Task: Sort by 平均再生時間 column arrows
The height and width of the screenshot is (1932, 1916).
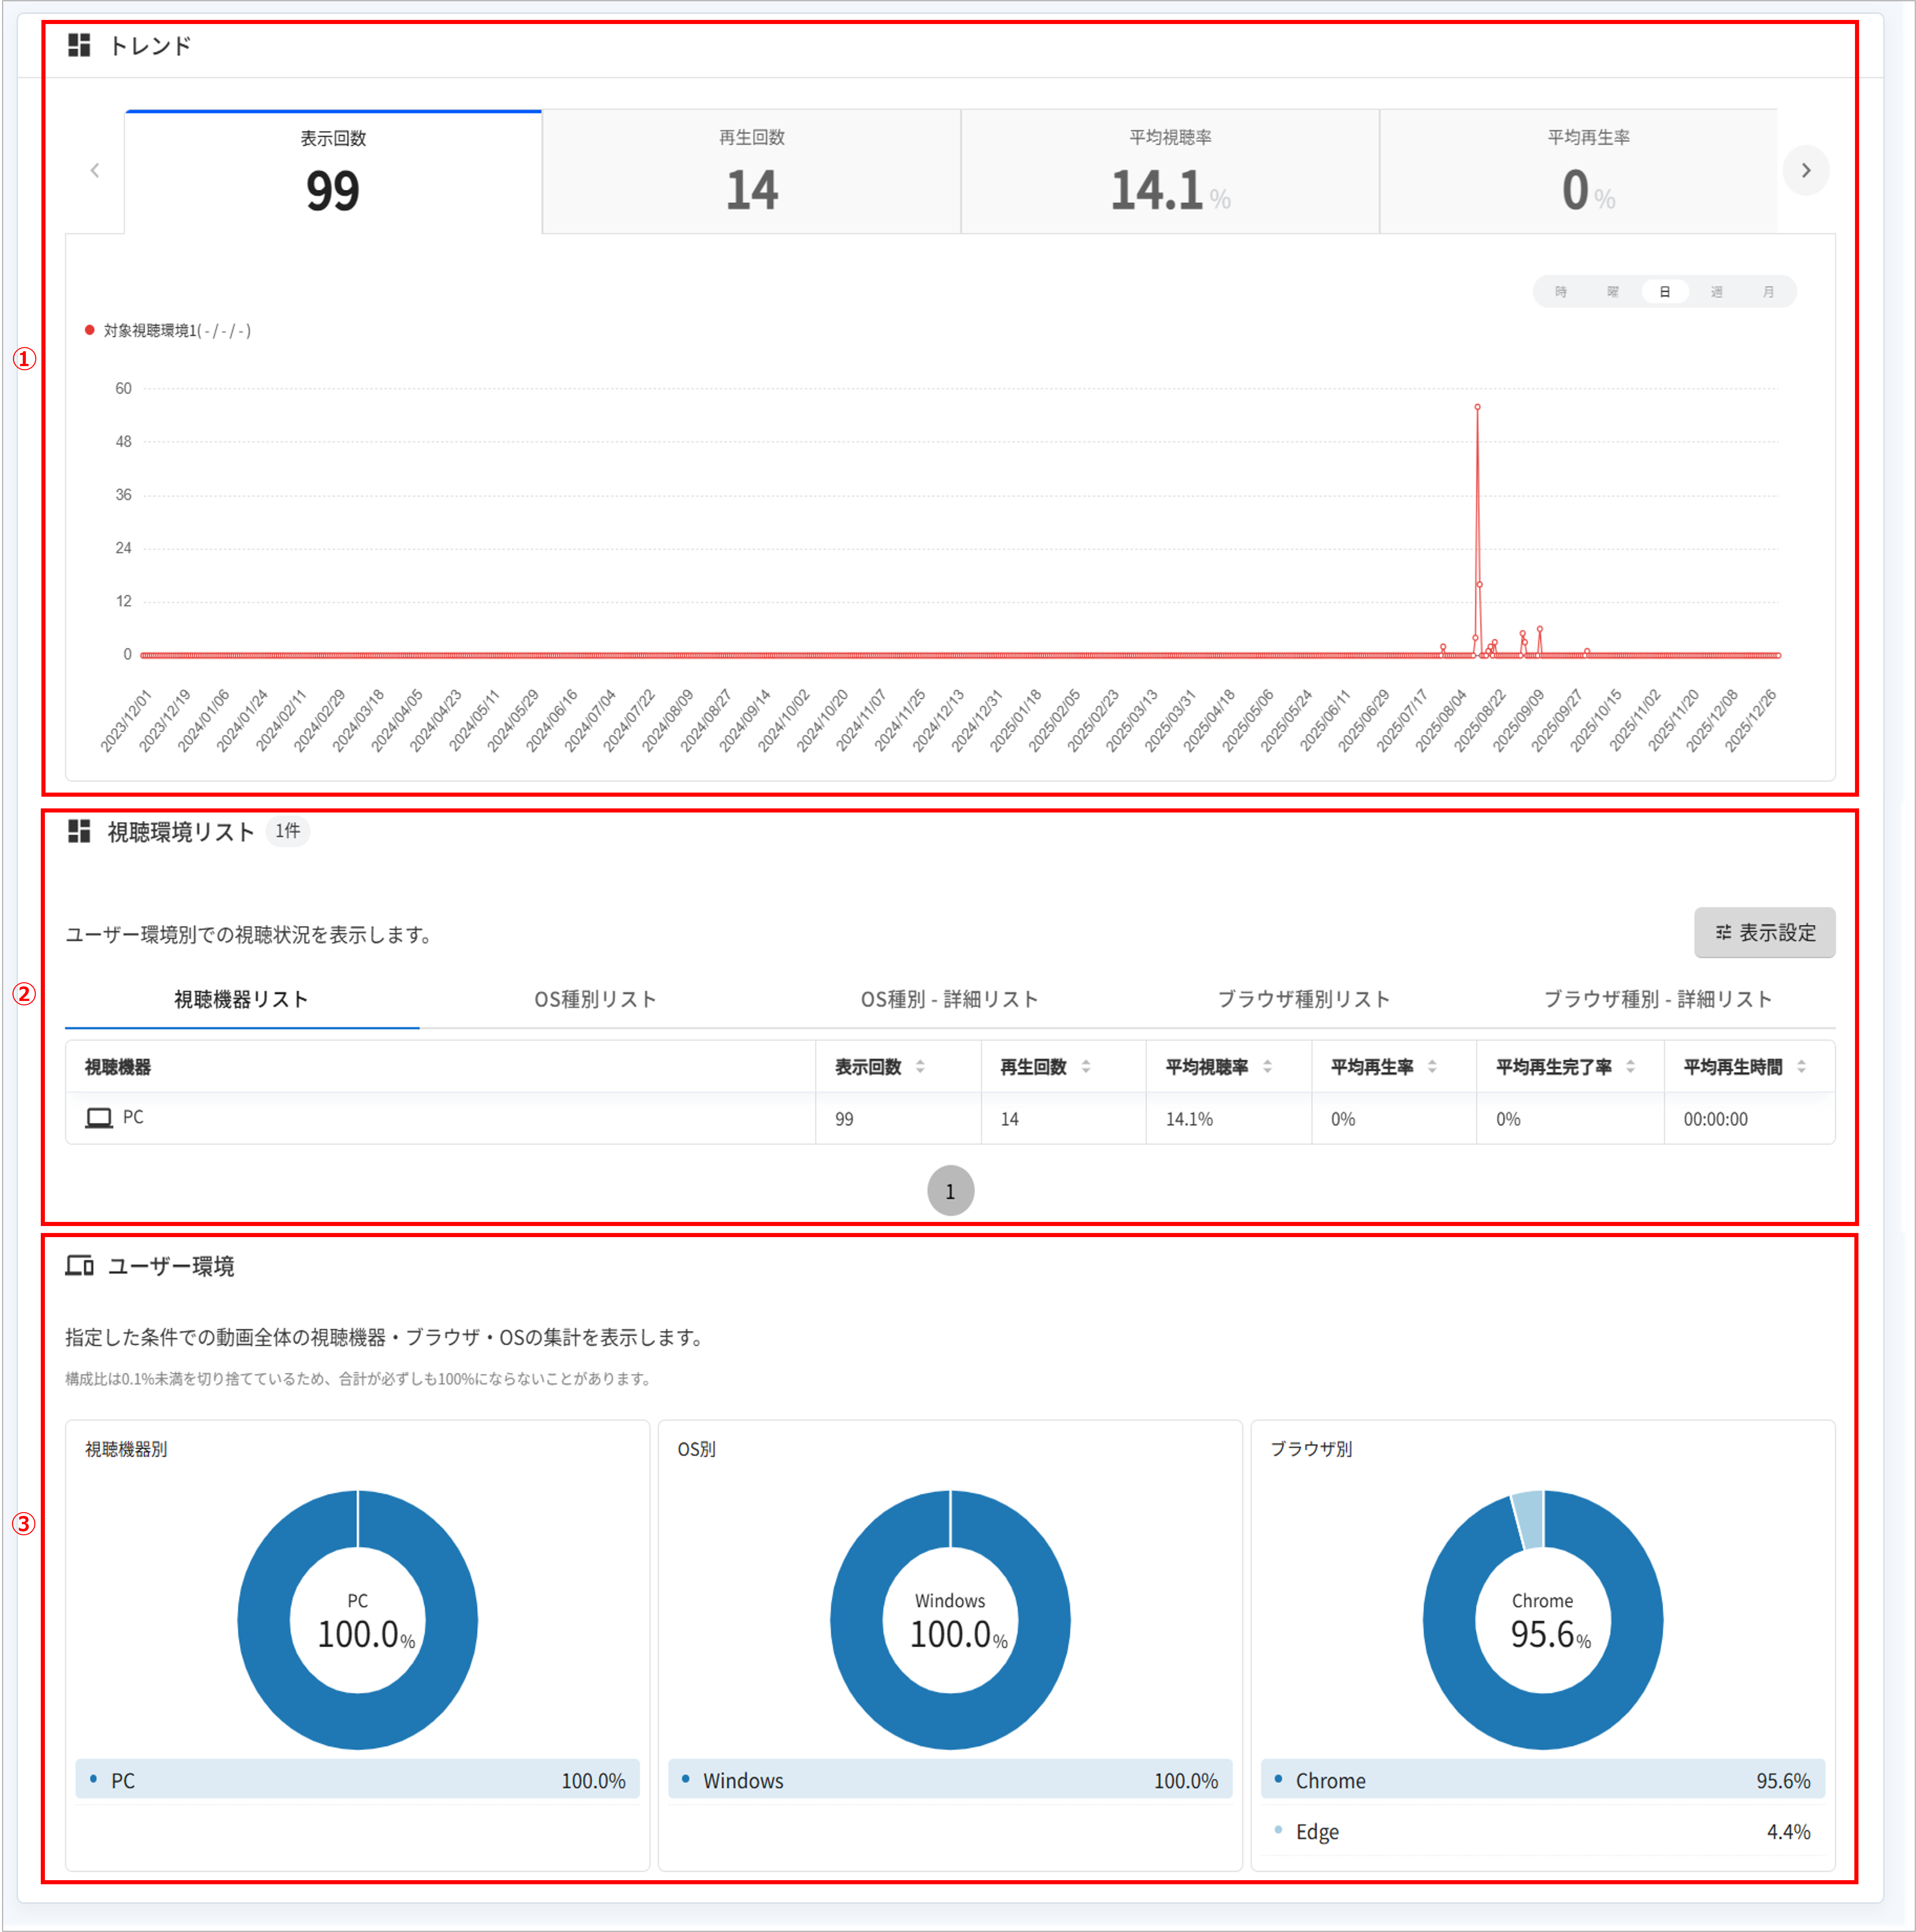Action: [1801, 1067]
